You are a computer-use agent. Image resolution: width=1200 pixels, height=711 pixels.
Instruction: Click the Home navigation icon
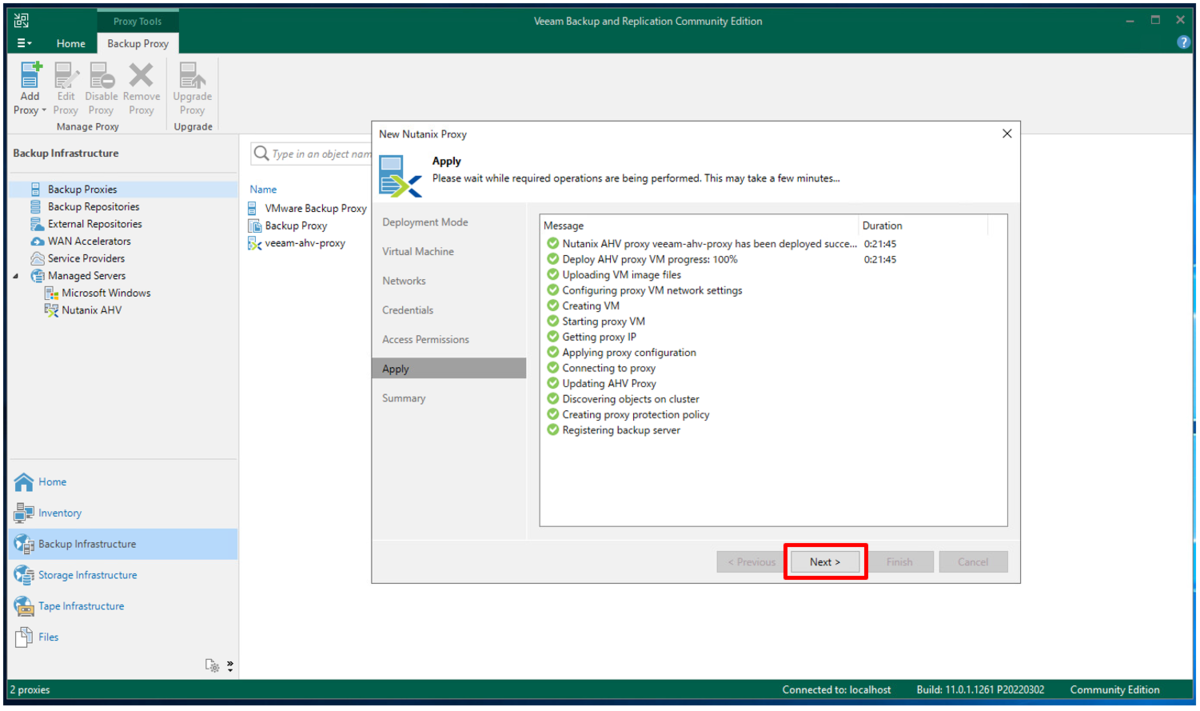pos(24,482)
